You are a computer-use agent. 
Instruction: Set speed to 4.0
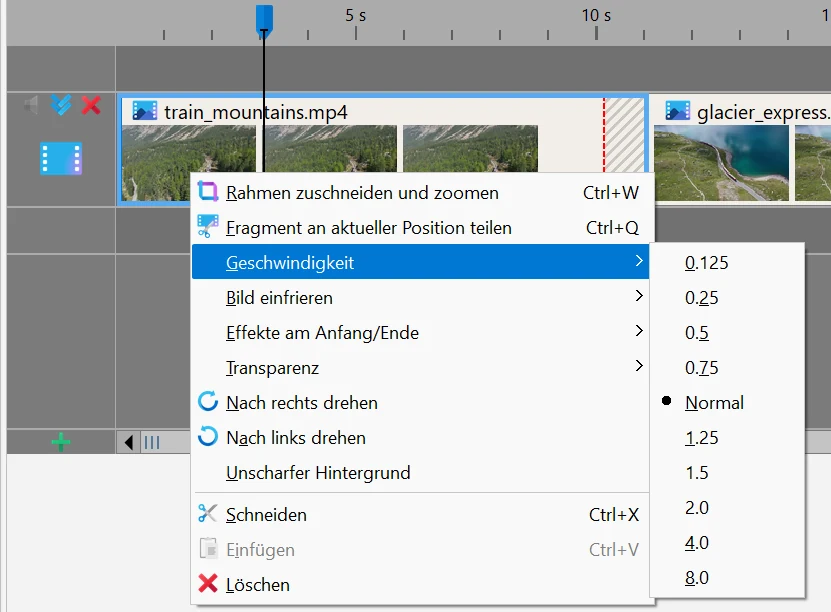click(x=727, y=543)
